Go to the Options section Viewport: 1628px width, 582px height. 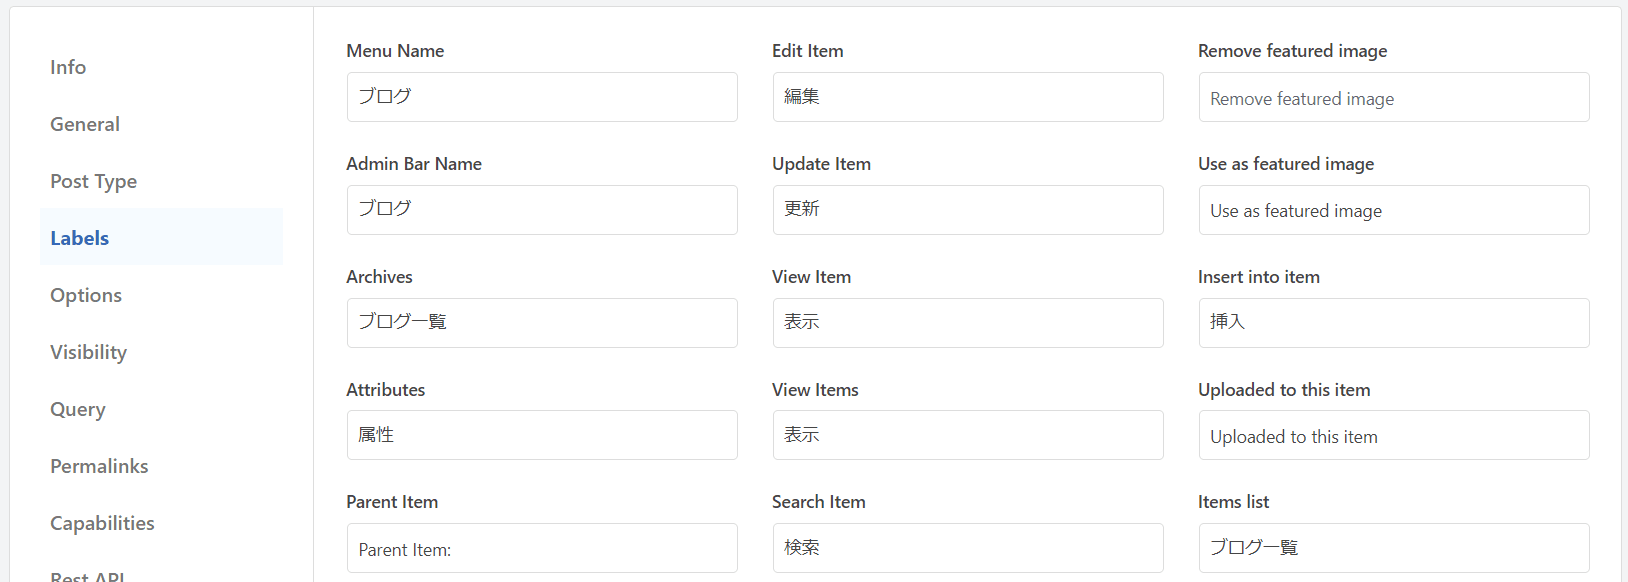pos(85,294)
